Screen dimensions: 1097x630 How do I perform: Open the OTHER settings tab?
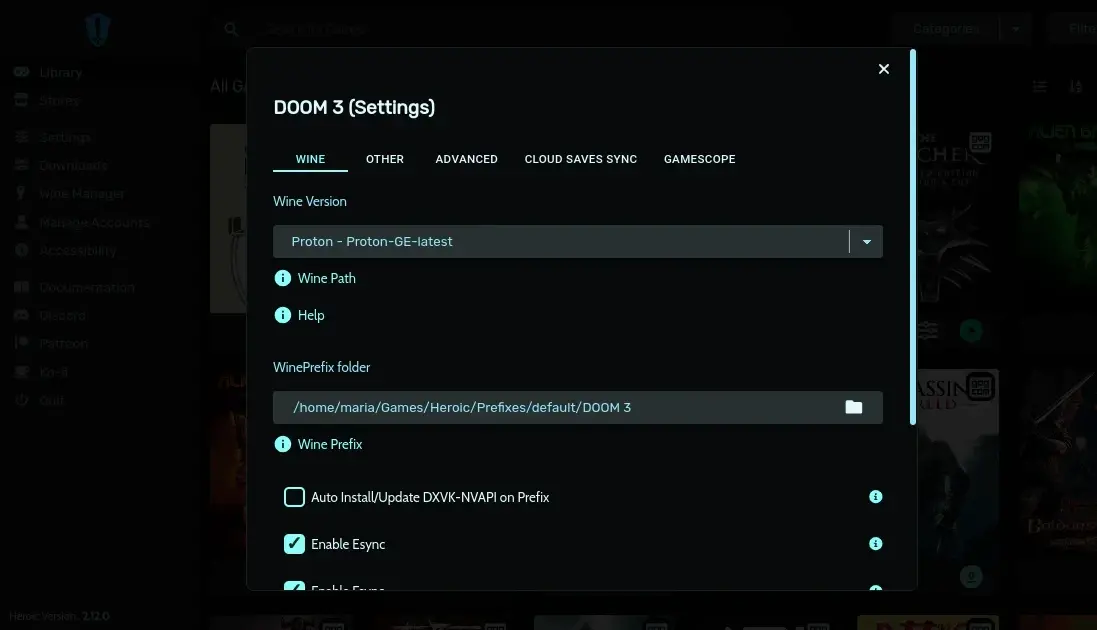[x=385, y=159]
